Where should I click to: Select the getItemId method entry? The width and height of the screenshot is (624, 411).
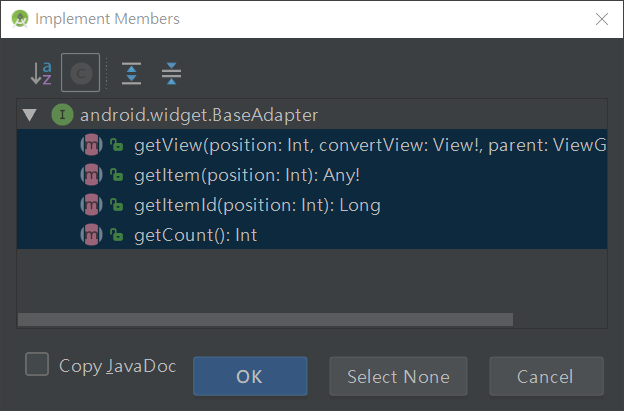tap(257, 205)
